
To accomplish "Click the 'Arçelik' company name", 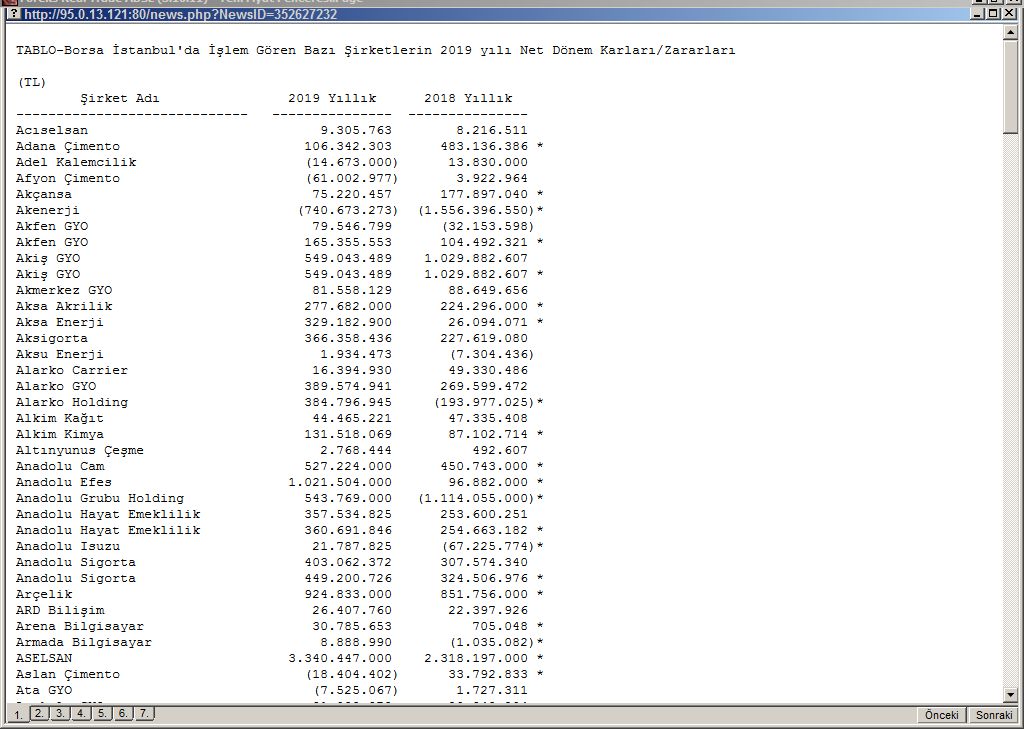I will tap(44, 594).
